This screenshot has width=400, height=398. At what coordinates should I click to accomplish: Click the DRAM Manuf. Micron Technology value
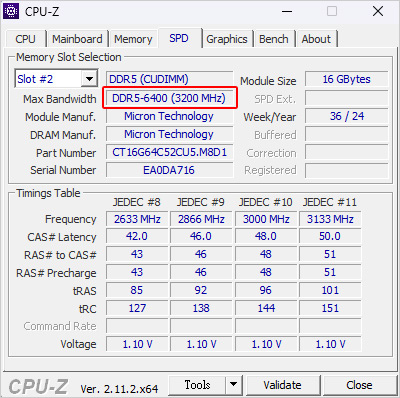coord(169,134)
